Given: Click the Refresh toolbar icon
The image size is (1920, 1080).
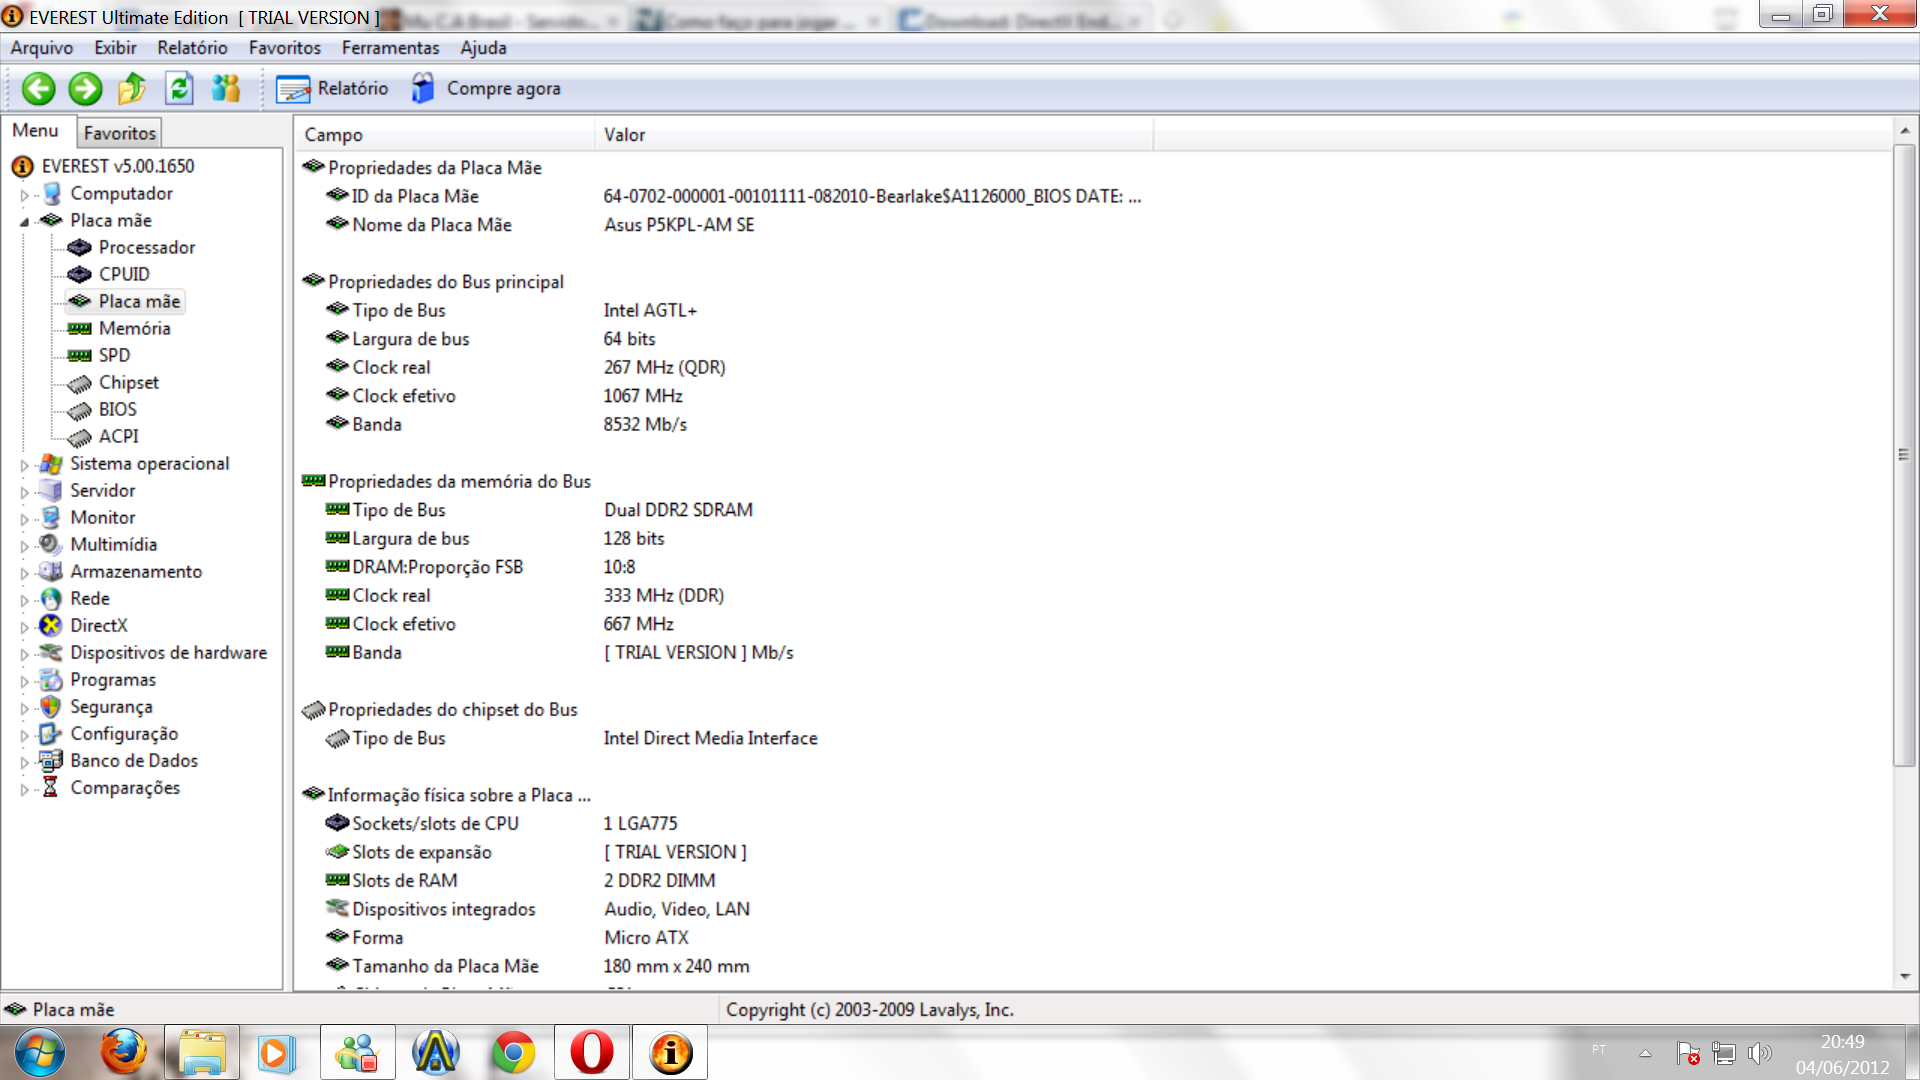Looking at the screenshot, I should coord(179,89).
